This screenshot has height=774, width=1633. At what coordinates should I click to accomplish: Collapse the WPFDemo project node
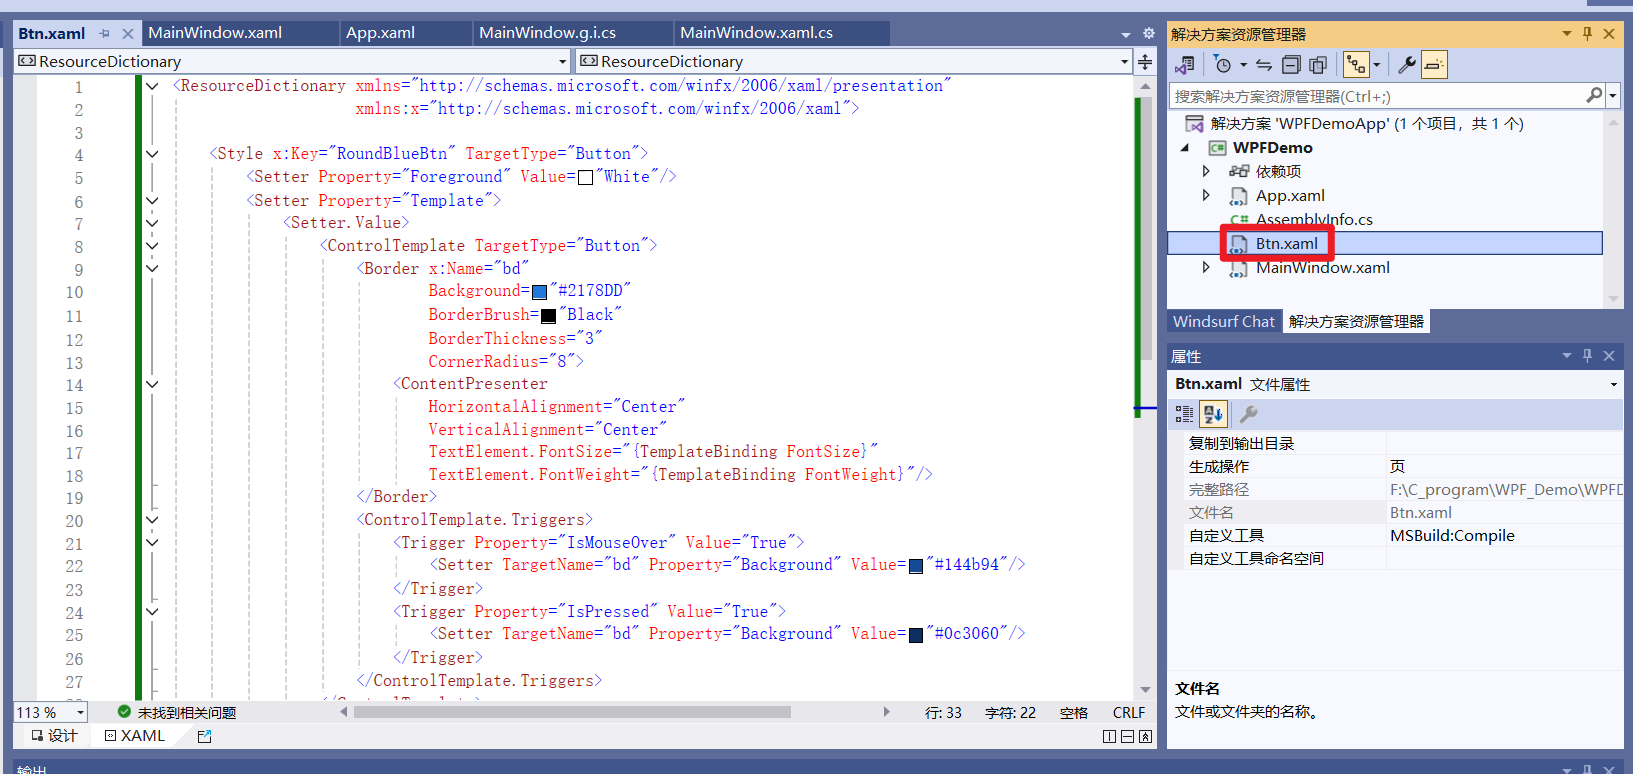pyautogui.click(x=1185, y=148)
